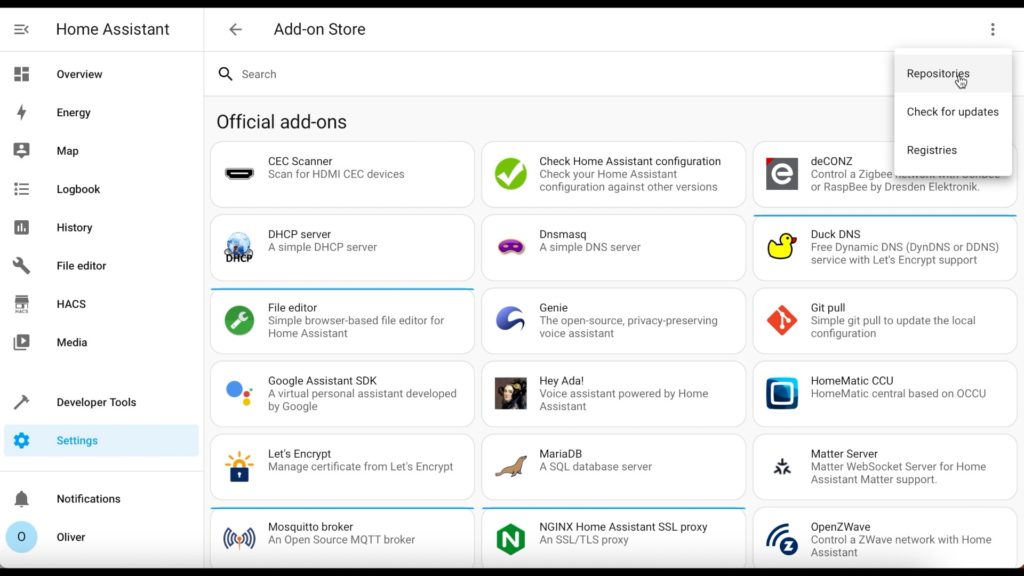Open the Genie voice assistant add-on
Viewport: 1024px width, 576px height.
[613, 321]
